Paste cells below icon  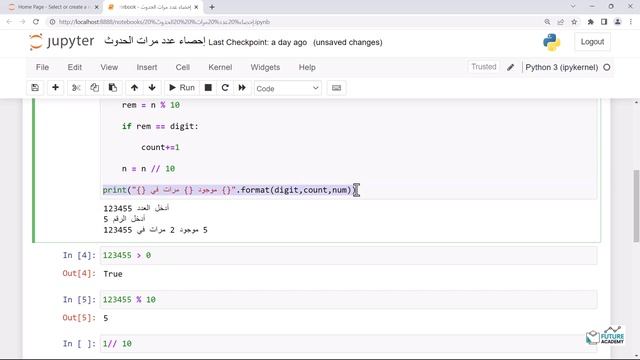[x=113, y=88]
